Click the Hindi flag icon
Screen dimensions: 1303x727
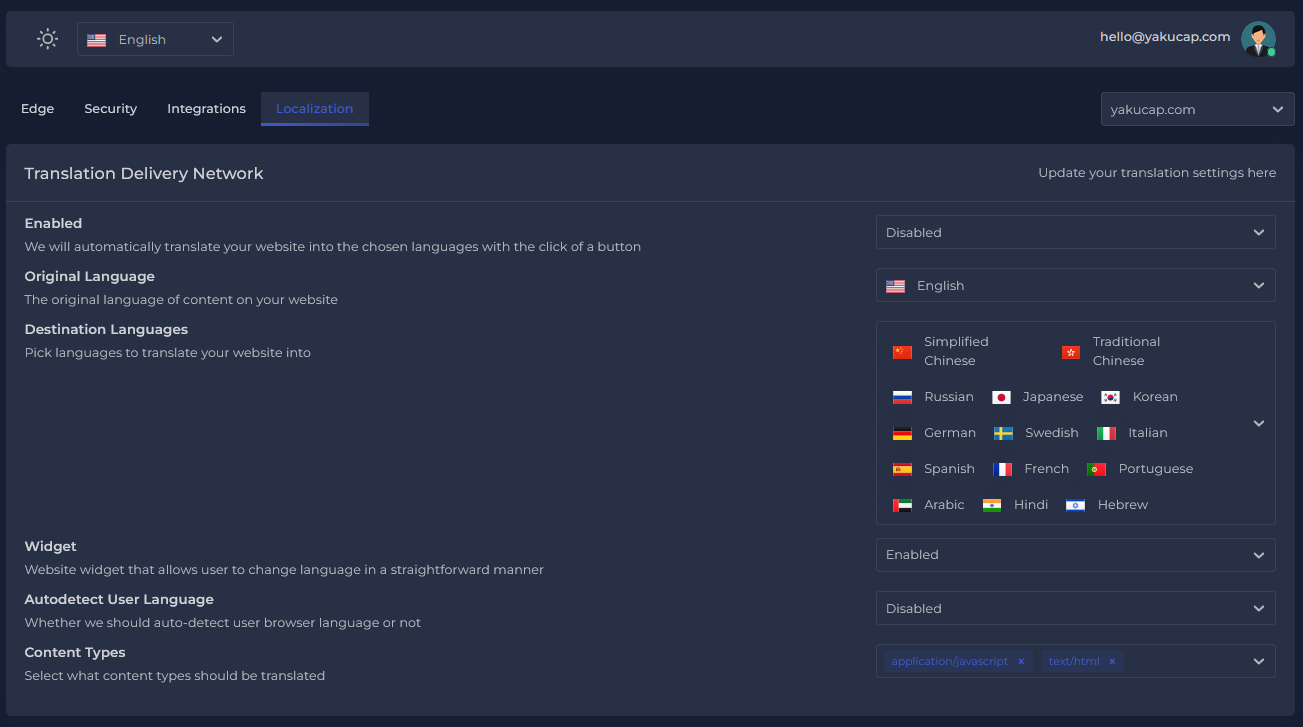pyautogui.click(x=992, y=505)
